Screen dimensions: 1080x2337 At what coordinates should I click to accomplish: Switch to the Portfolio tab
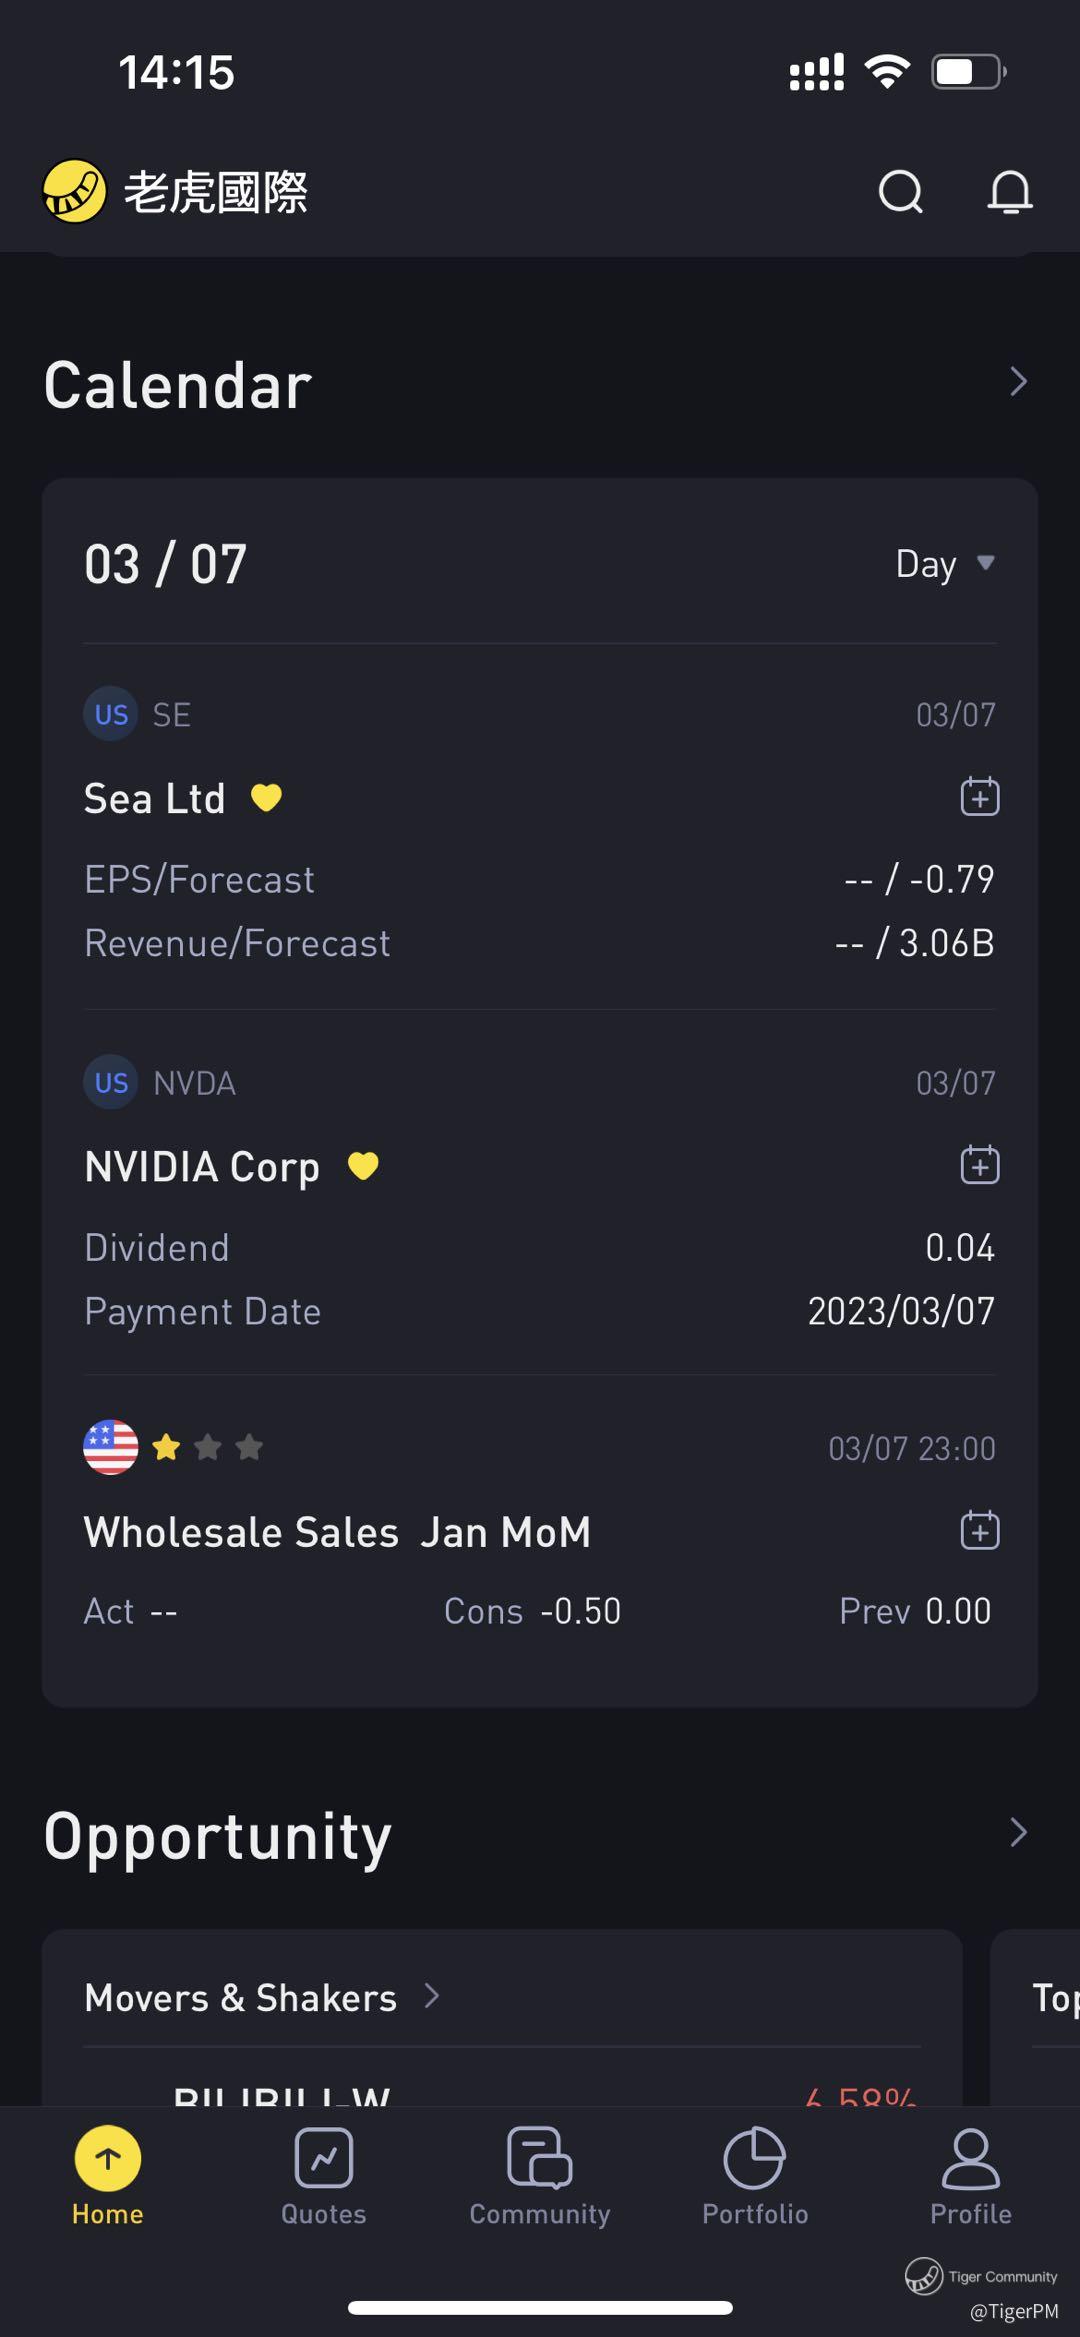[x=755, y=2177]
